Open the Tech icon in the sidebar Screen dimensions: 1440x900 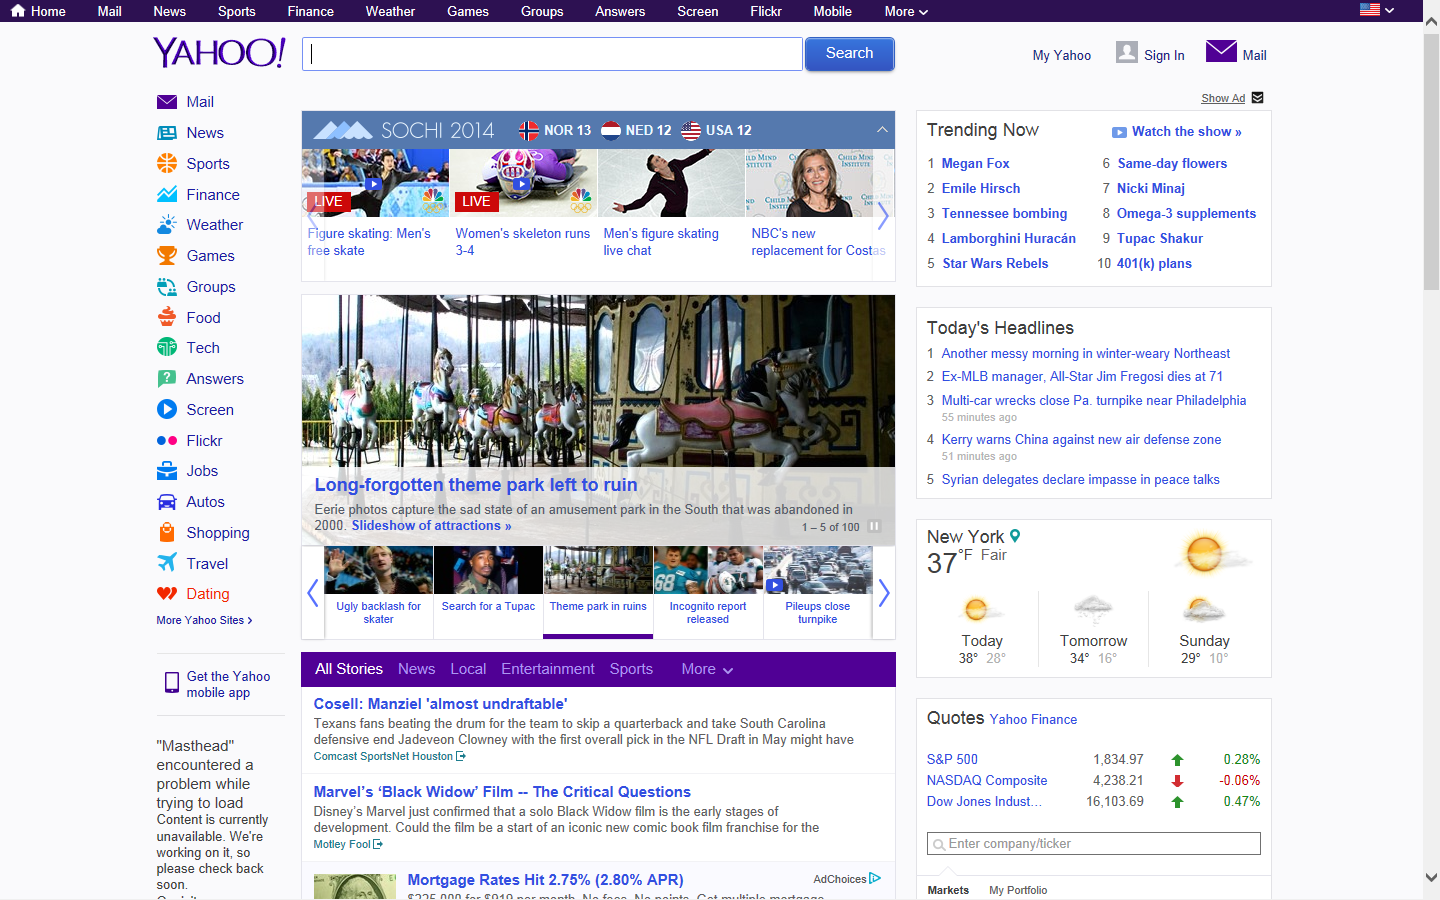coord(167,348)
